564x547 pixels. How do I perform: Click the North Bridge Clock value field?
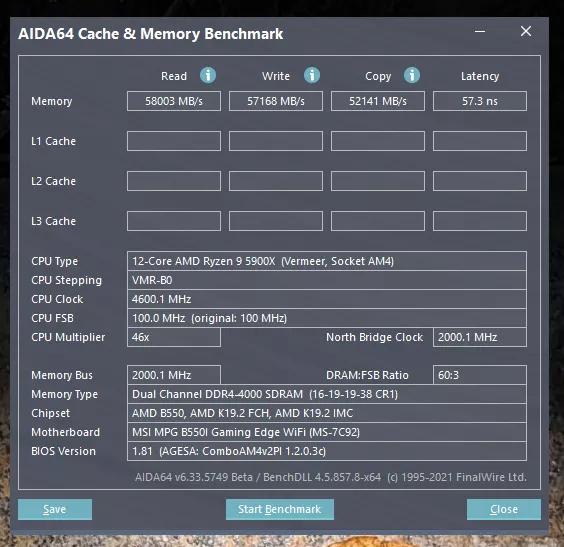(x=480, y=337)
